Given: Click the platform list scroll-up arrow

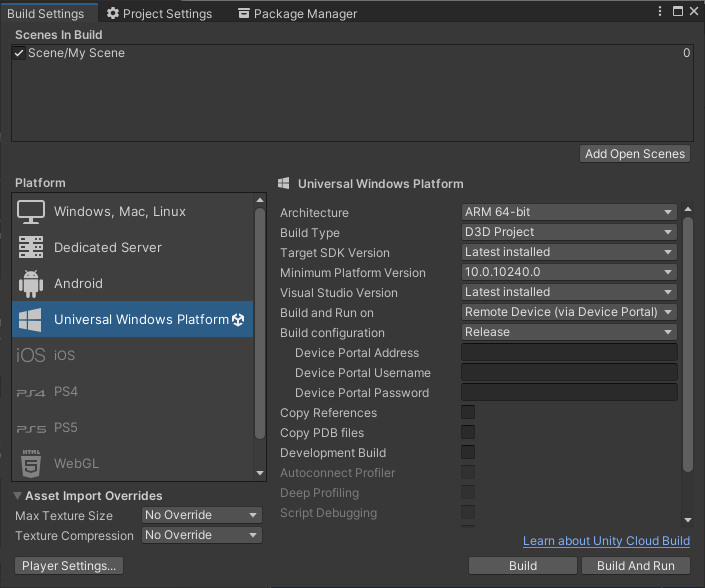Looking at the screenshot, I should coord(259,200).
